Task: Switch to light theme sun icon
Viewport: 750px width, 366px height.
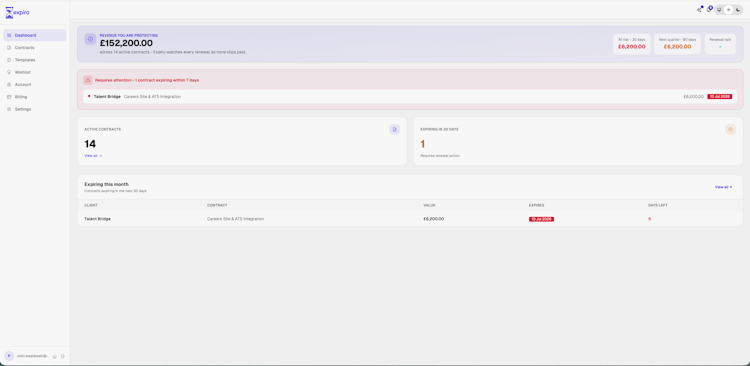Action: [728, 10]
